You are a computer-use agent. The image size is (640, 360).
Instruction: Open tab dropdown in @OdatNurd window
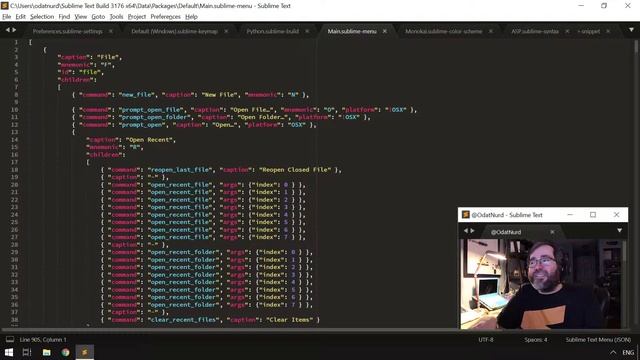tap(619, 231)
